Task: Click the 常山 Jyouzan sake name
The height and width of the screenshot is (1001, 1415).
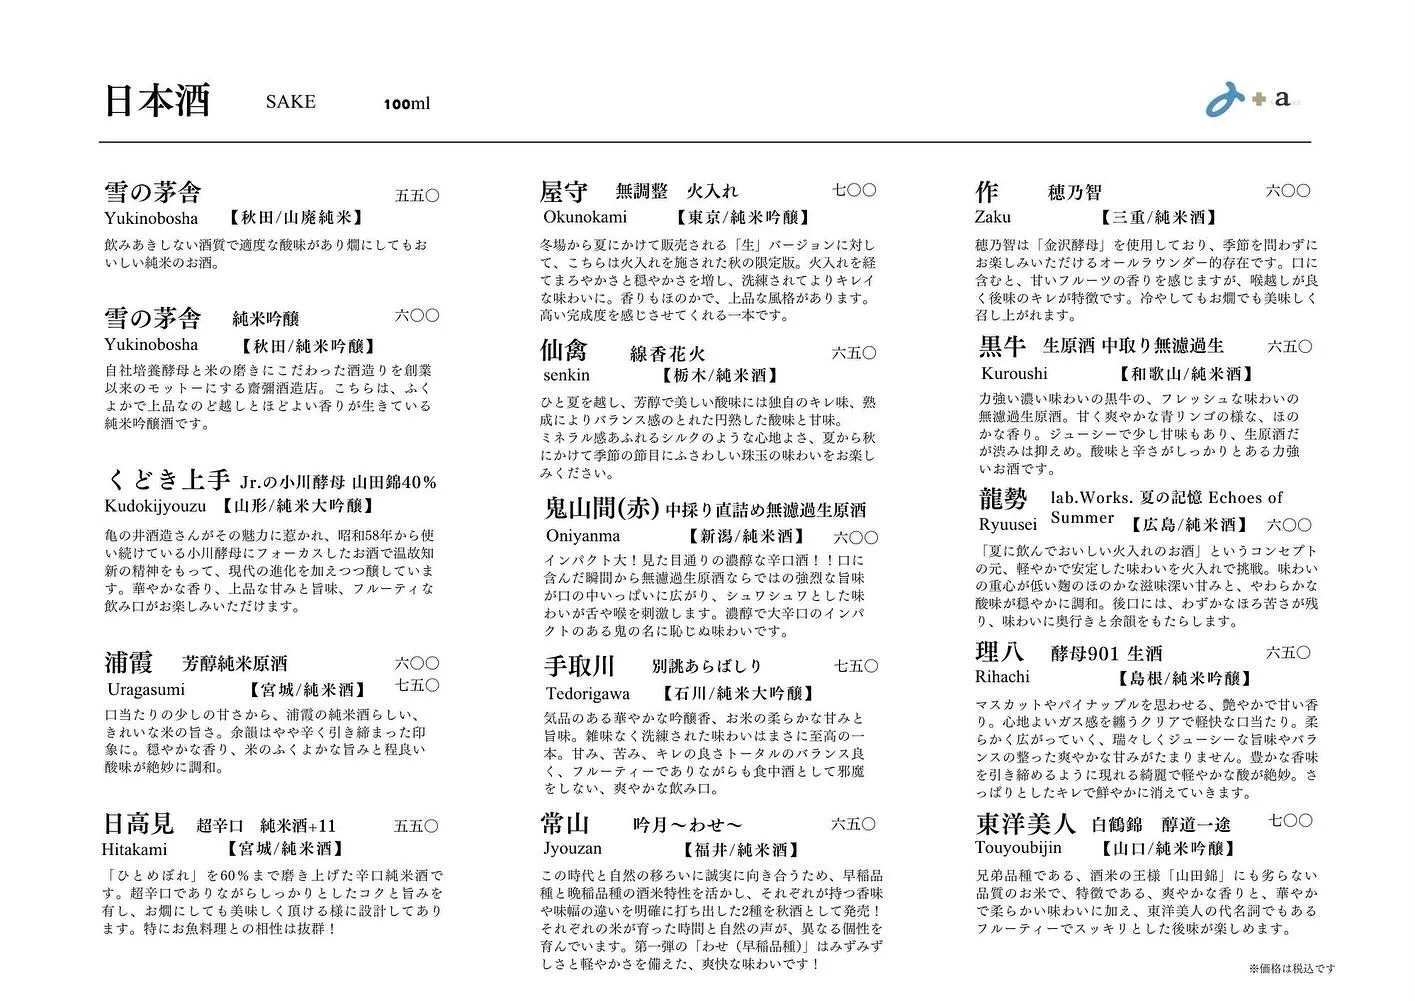Action: [565, 824]
